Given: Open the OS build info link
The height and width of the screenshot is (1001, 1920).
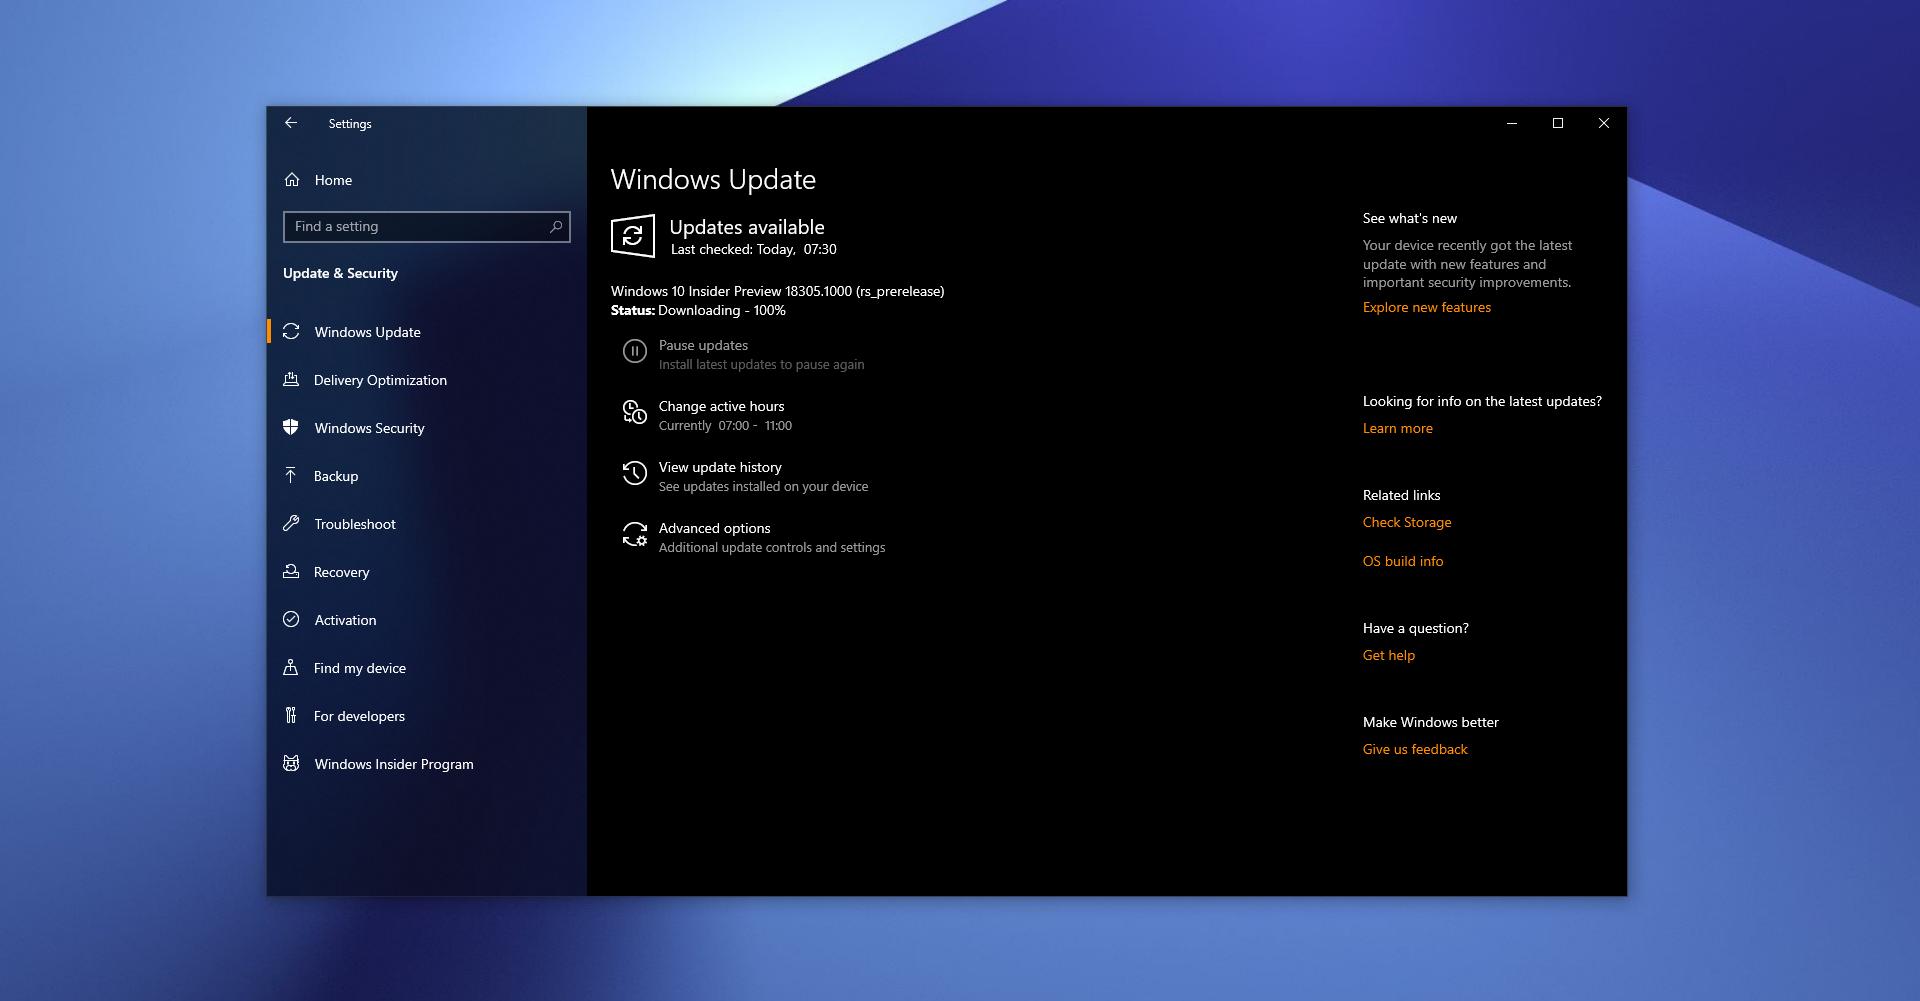Looking at the screenshot, I should point(1402,561).
